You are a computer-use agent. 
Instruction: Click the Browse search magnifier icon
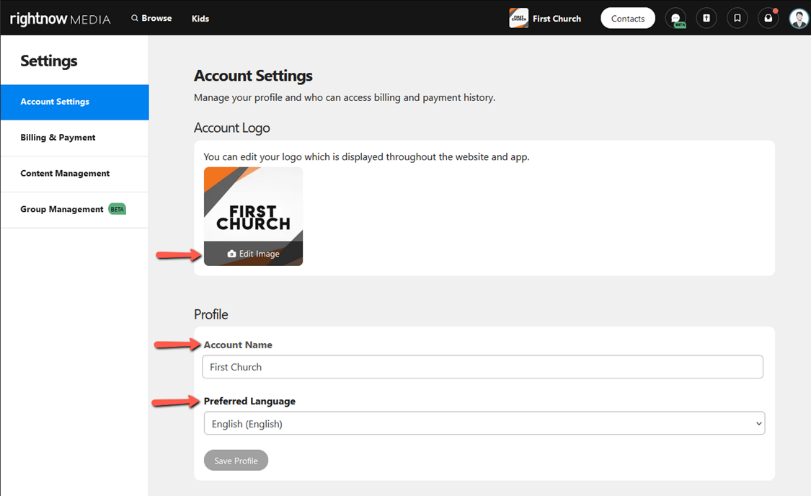pos(135,18)
